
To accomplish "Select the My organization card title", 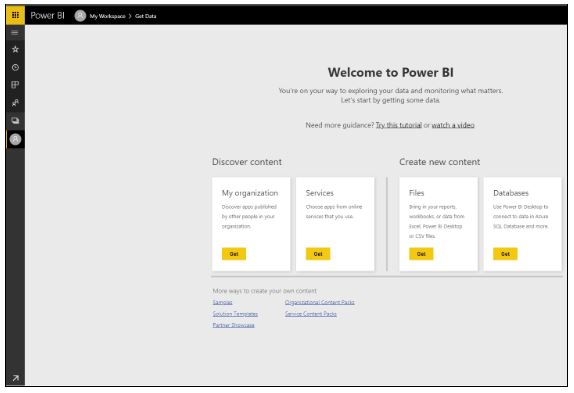I will point(250,193).
